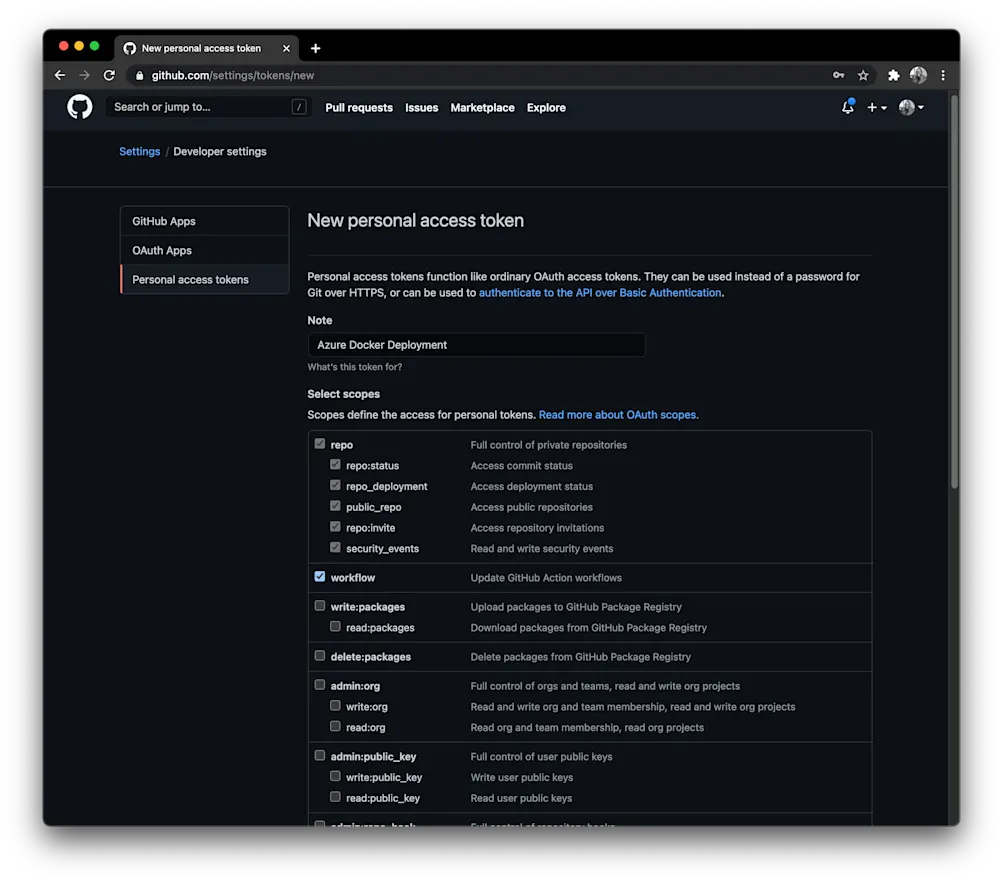Toggle the repo_deployment checkbox

[x=335, y=485]
